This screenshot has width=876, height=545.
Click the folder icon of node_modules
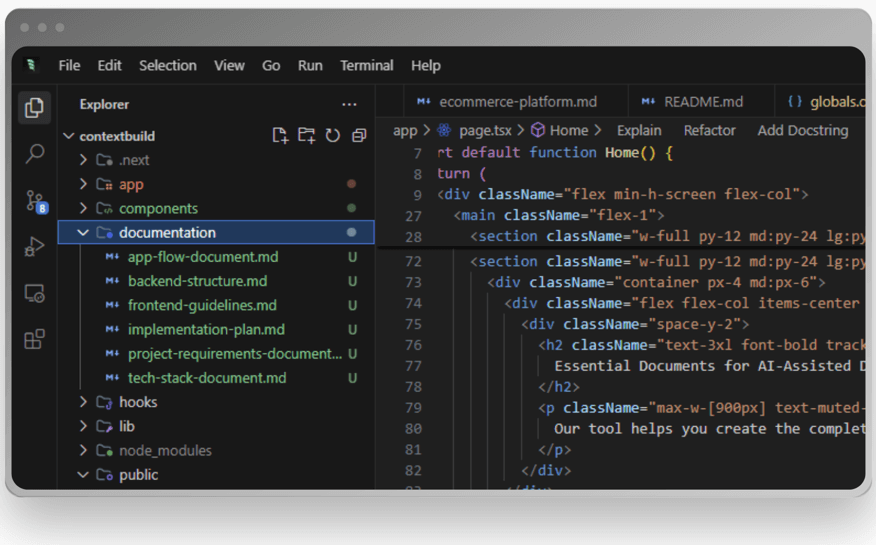tap(104, 450)
